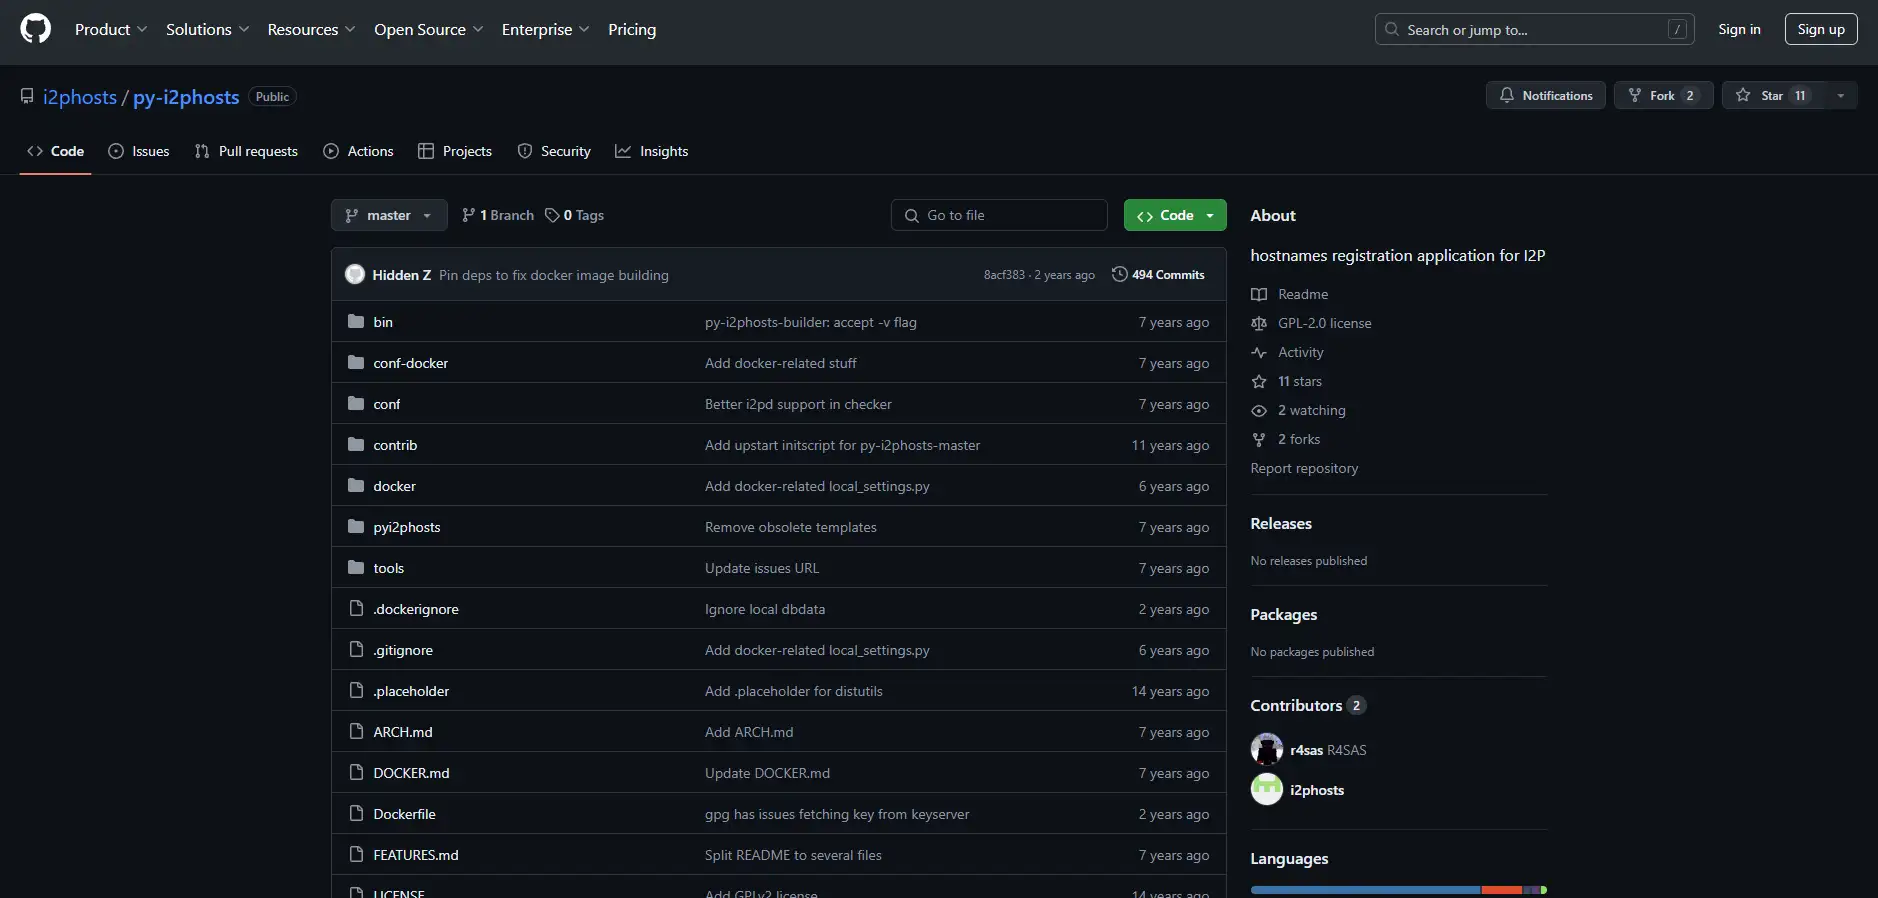
Task: Expand the Solutions menu
Action: (207, 29)
